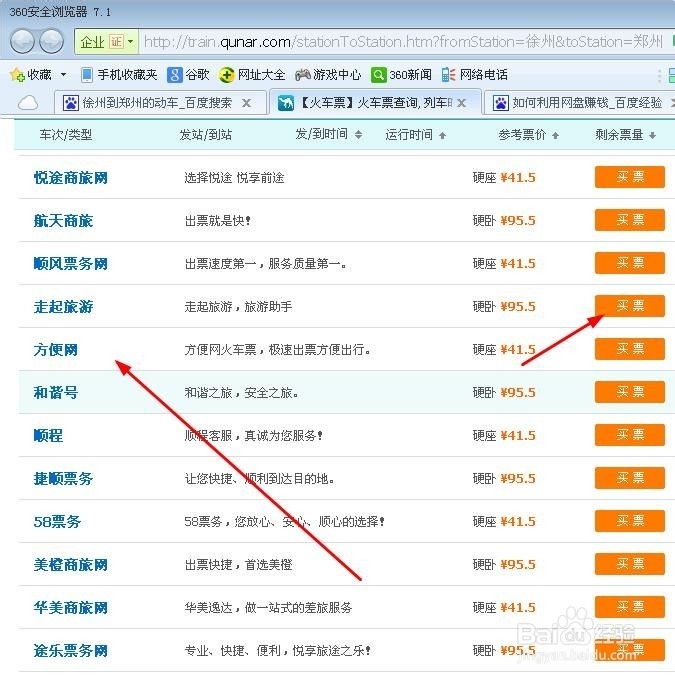675x679 pixels.
Task: Click the browser back arrow button
Action: [x=22, y=42]
